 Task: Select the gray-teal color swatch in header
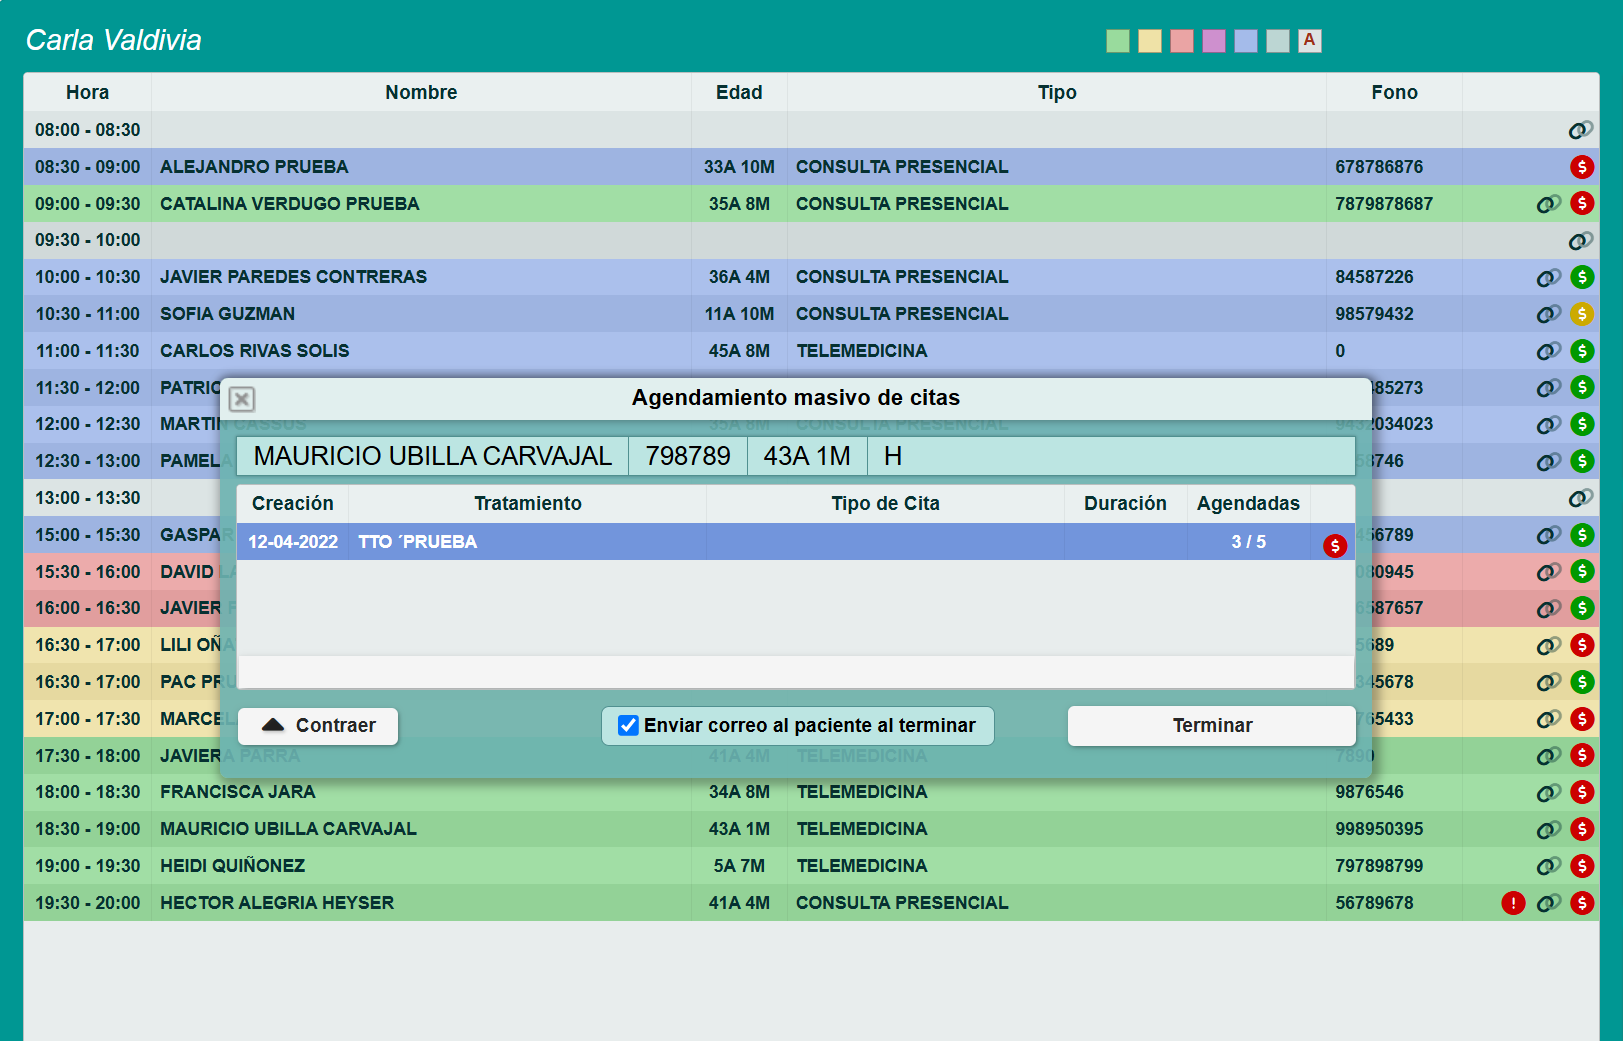(1278, 41)
